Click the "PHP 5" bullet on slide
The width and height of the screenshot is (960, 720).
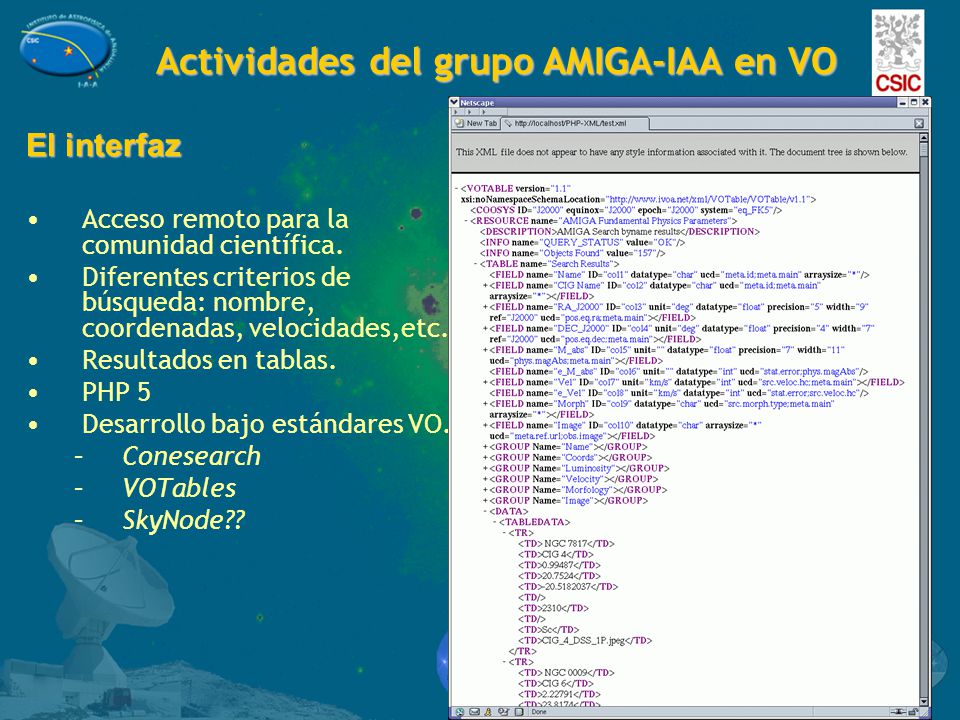[x=116, y=392]
